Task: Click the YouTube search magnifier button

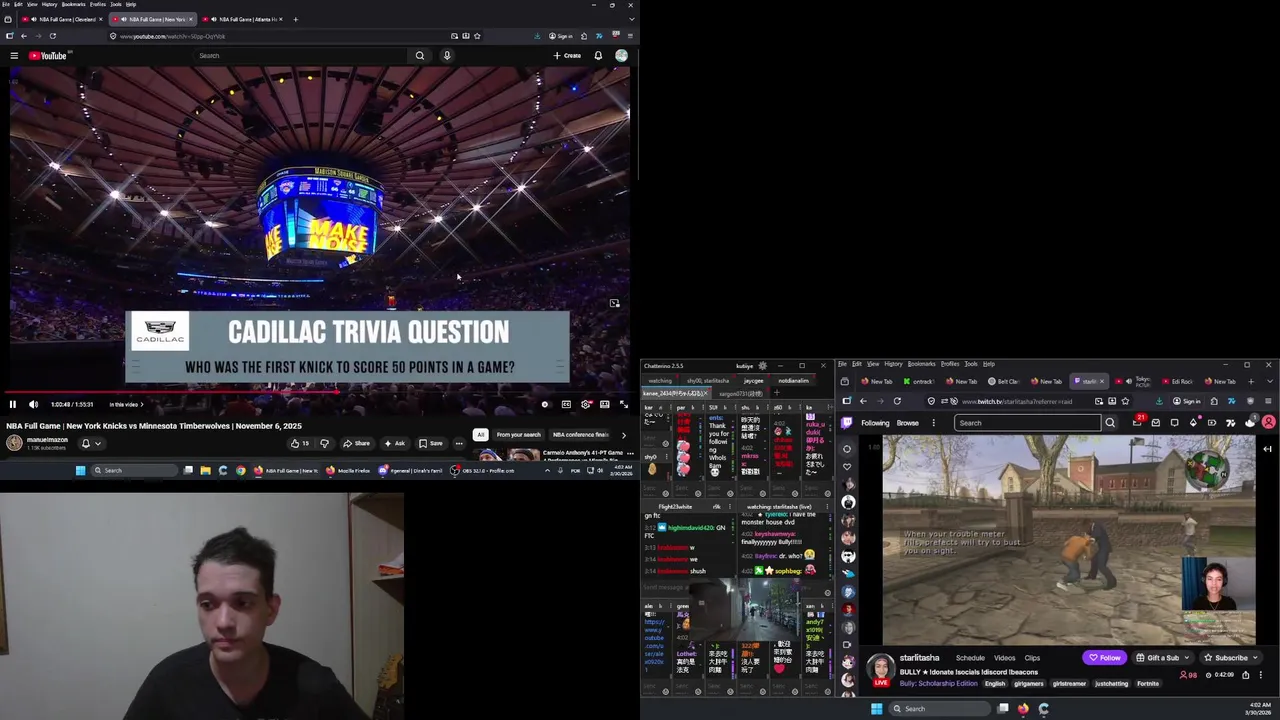Action: click(420, 56)
